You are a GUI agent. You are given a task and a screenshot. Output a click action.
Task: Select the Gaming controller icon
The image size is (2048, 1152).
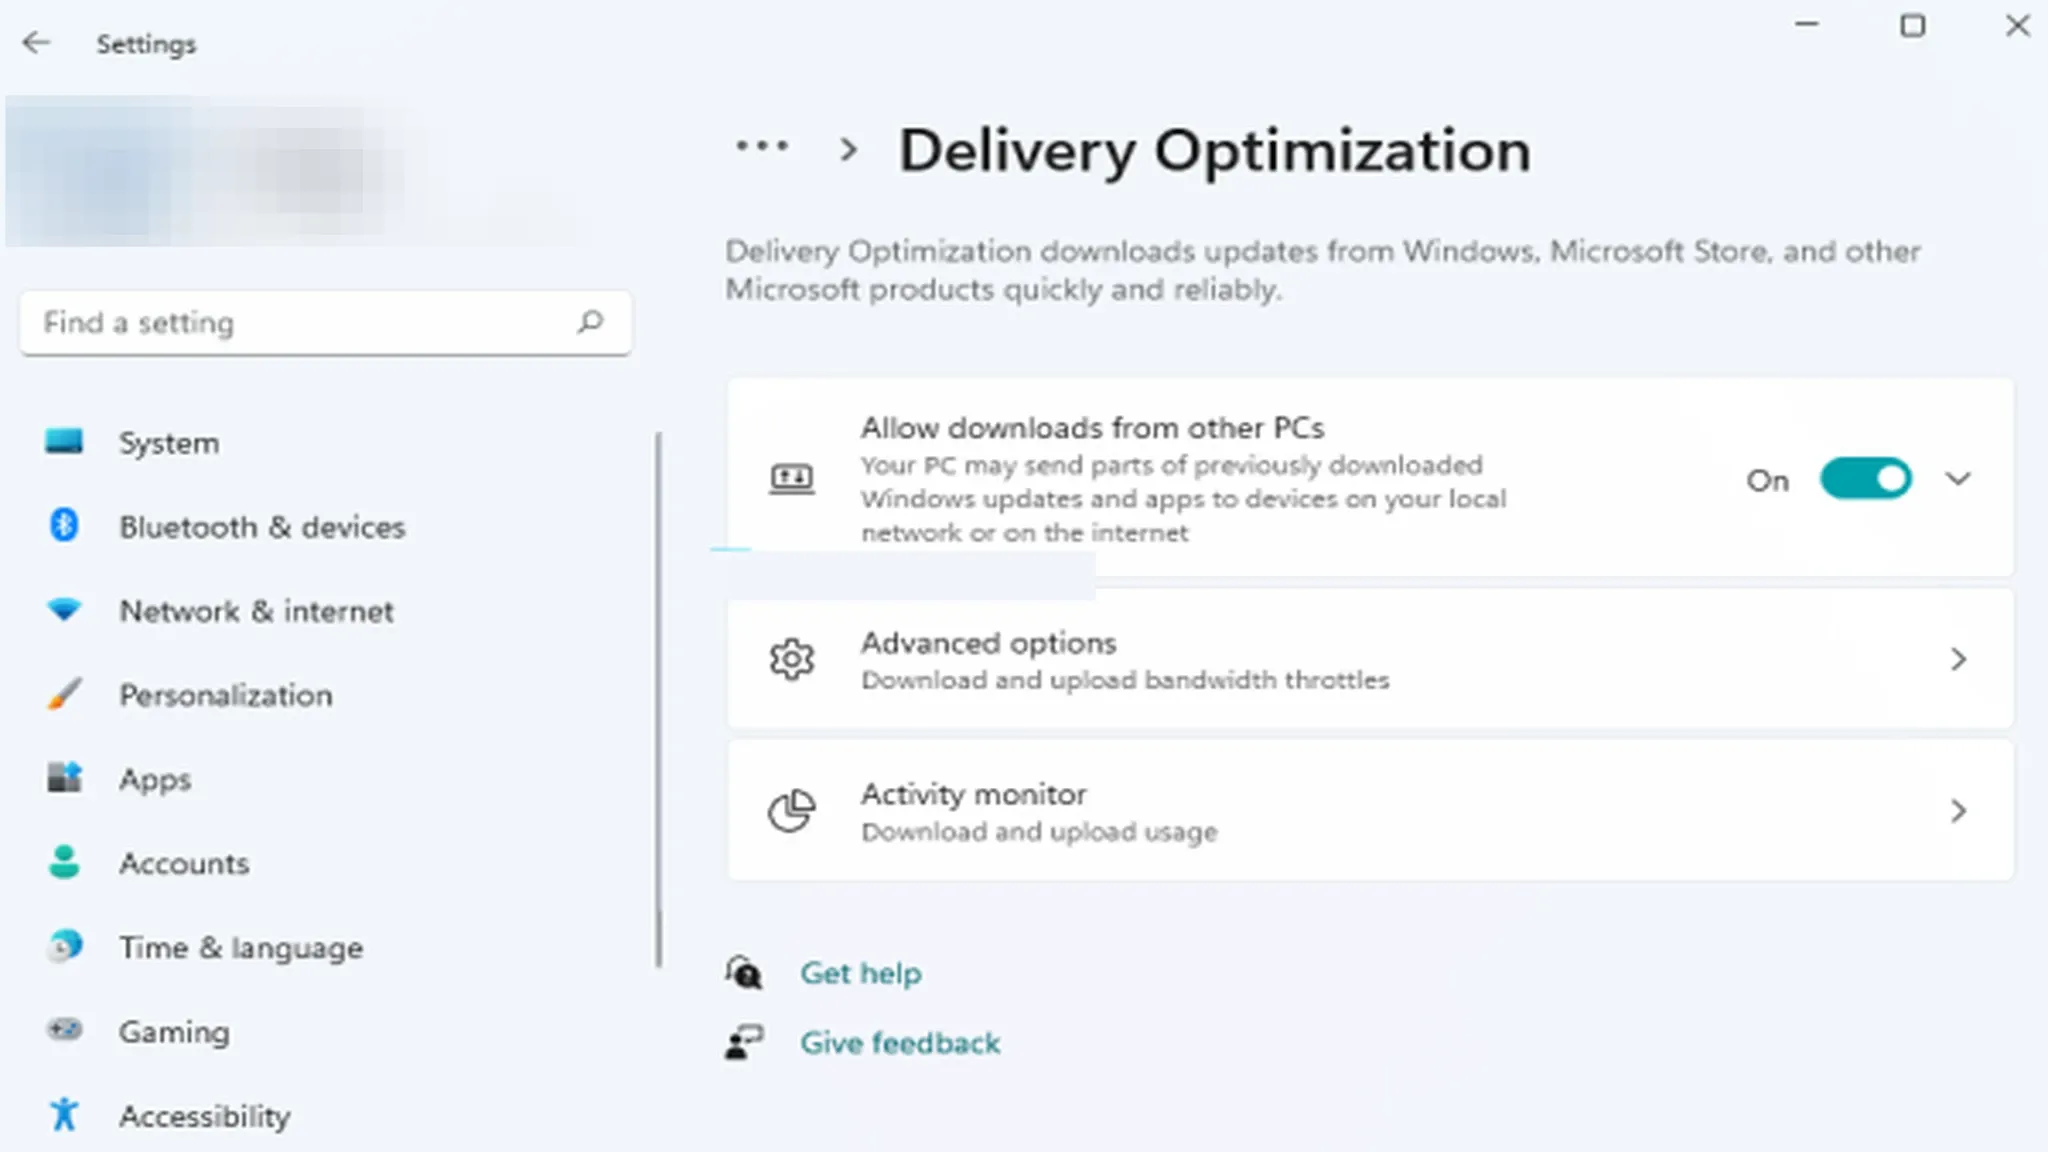pyautogui.click(x=65, y=1029)
